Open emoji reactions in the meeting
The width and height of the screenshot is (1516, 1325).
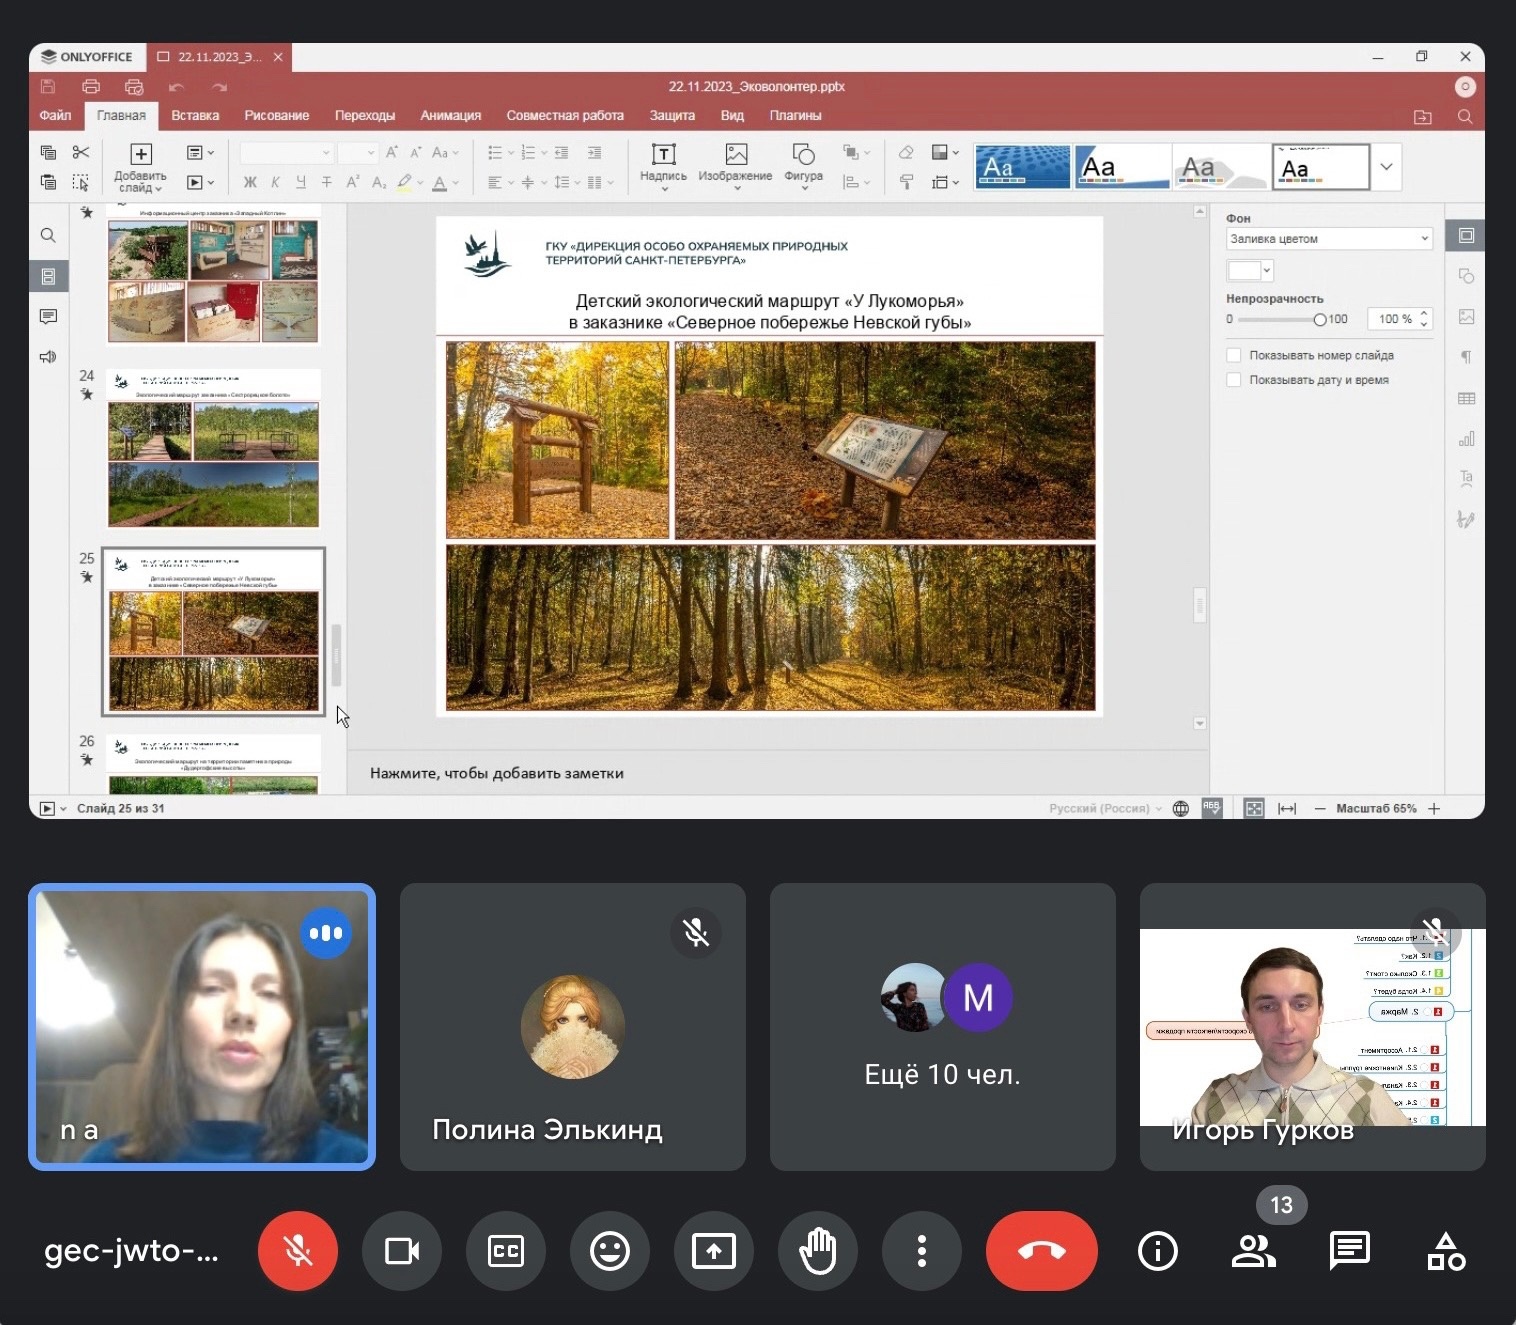(x=610, y=1251)
